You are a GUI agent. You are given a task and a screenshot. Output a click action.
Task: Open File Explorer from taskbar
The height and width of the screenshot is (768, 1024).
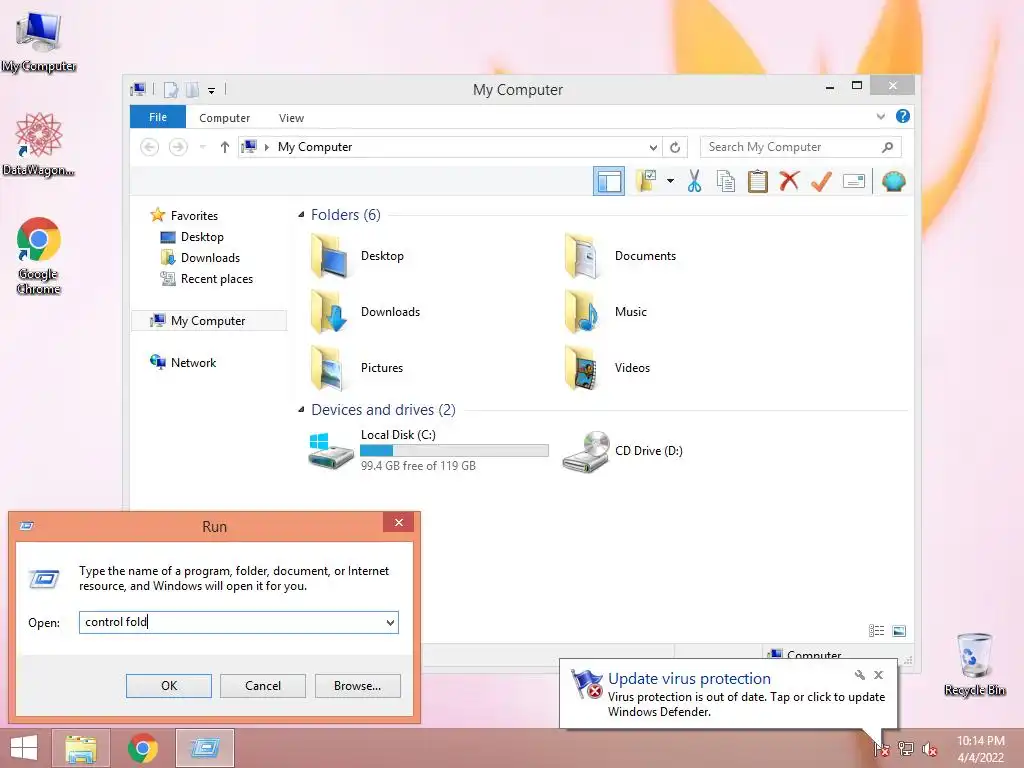point(81,748)
